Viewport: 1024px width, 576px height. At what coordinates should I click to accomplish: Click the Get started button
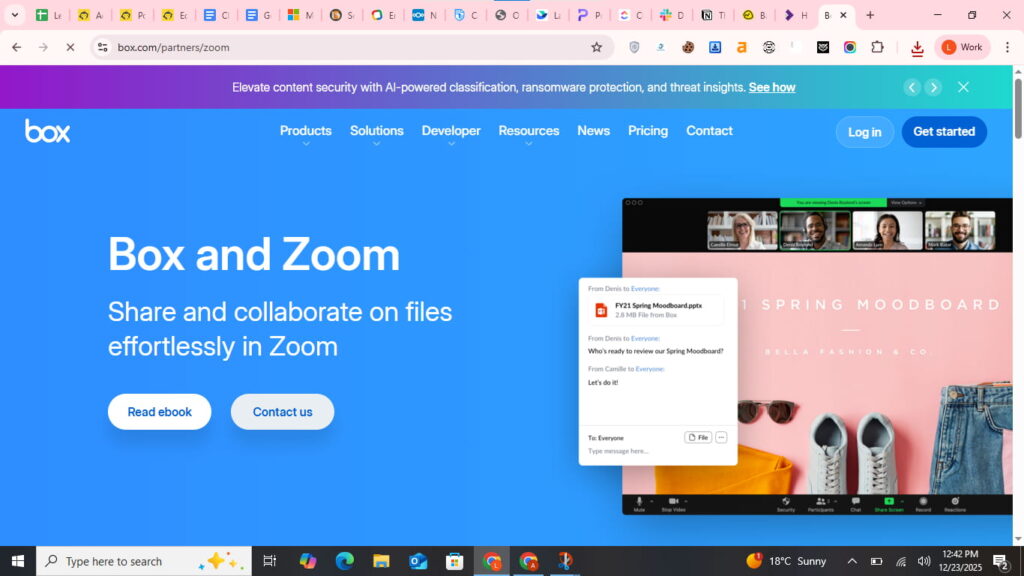click(943, 132)
